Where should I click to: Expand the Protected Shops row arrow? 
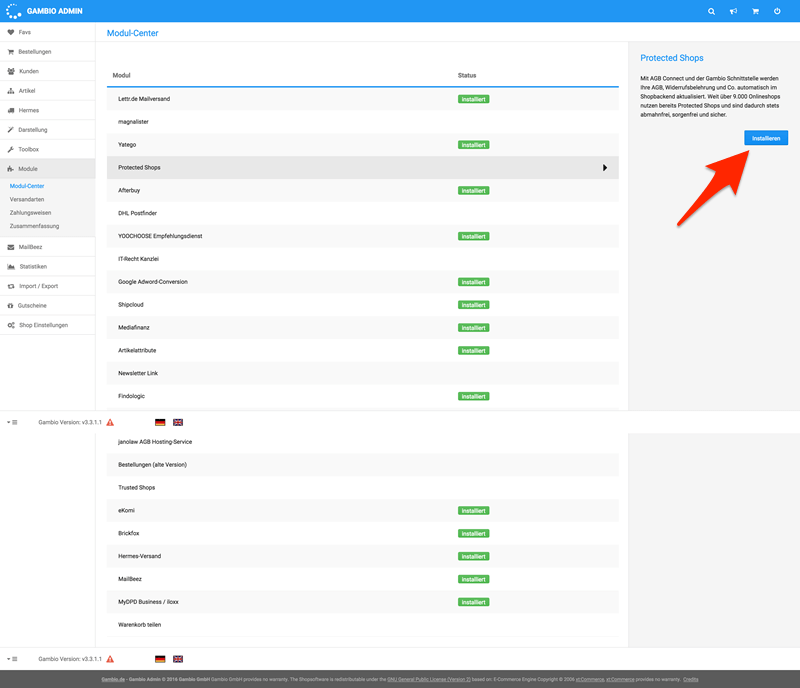pyautogui.click(x=605, y=167)
